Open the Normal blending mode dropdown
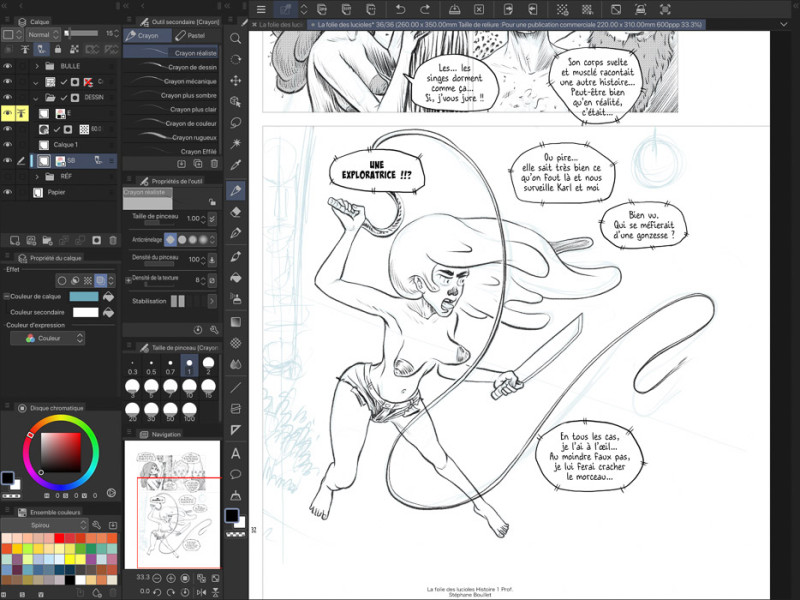The height and width of the screenshot is (600, 800). [42, 34]
